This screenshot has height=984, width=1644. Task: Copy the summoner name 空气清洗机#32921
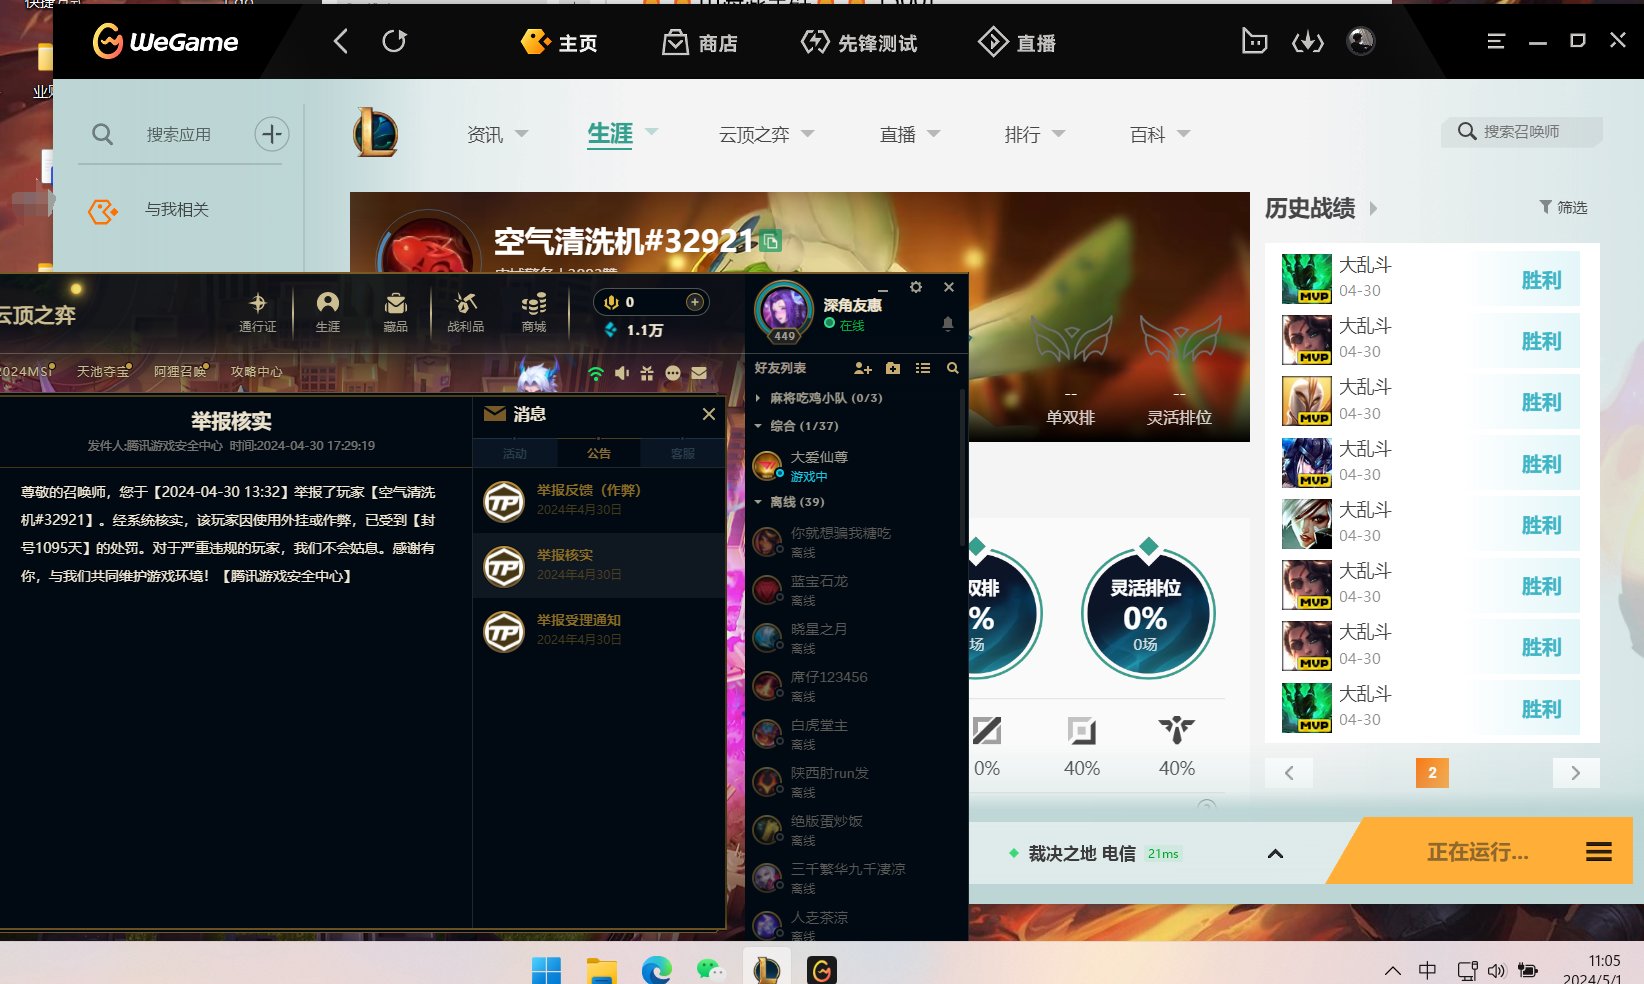[x=770, y=241]
